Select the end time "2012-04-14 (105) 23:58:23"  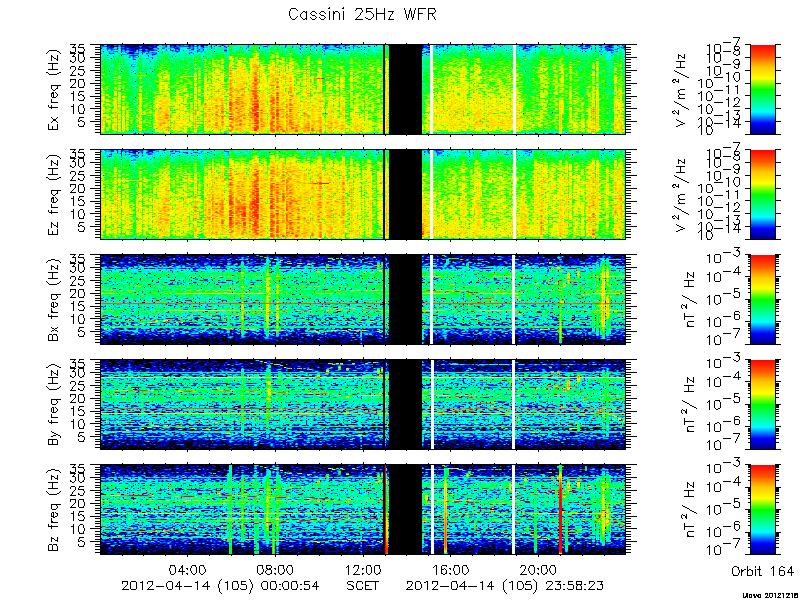[x=505, y=586]
